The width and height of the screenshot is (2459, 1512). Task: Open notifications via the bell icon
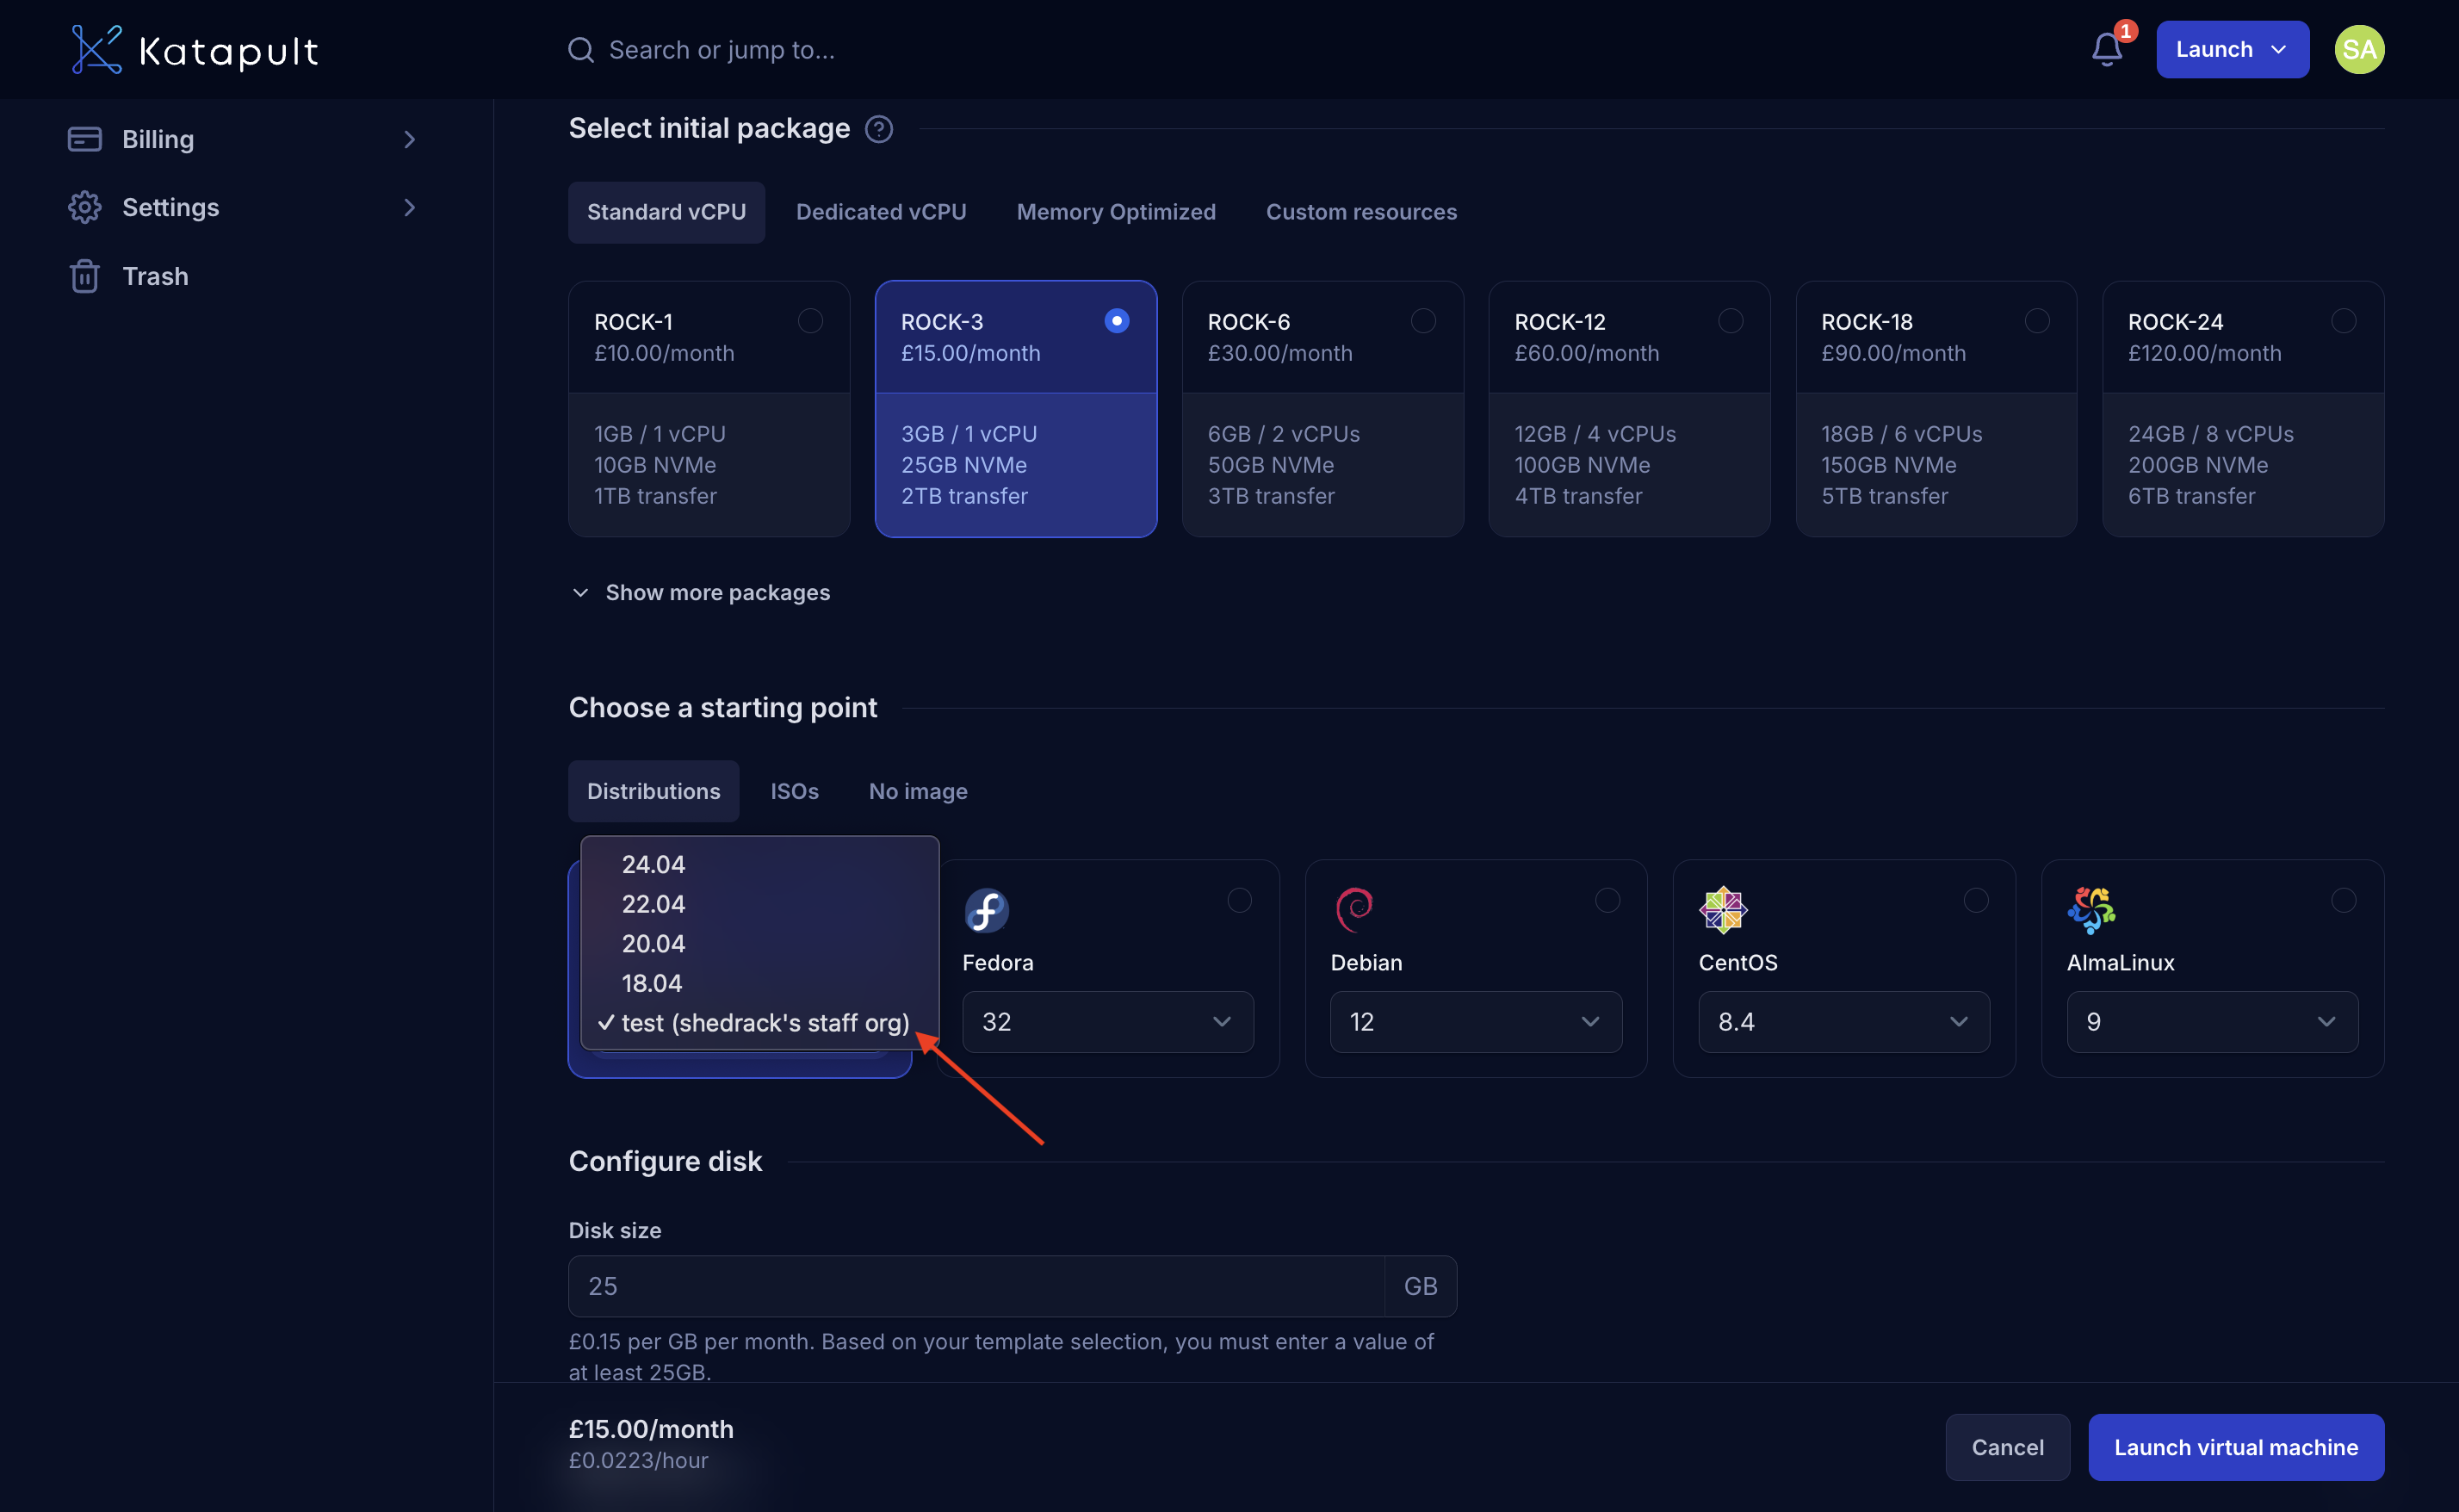[x=2108, y=48]
